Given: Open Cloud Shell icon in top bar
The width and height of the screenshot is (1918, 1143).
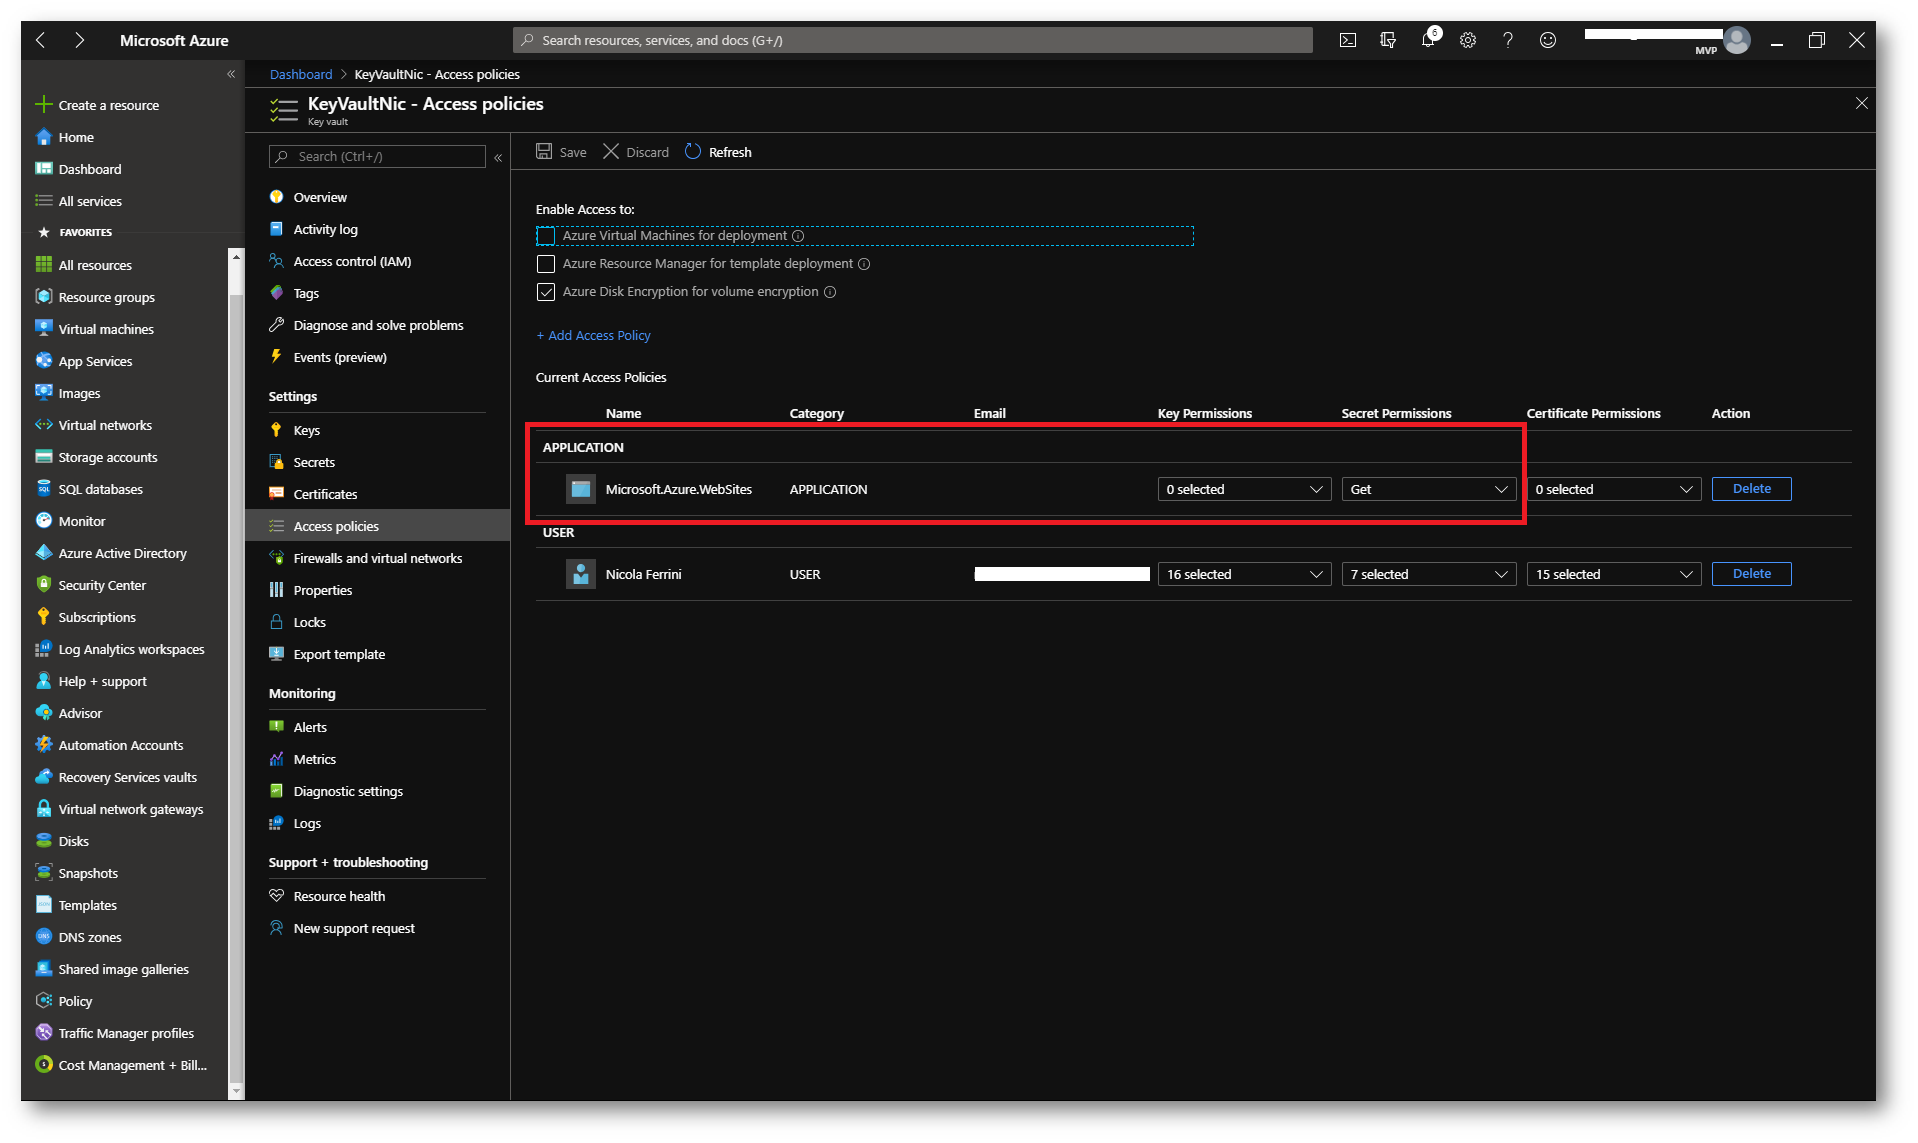Looking at the screenshot, I should [x=1347, y=40].
